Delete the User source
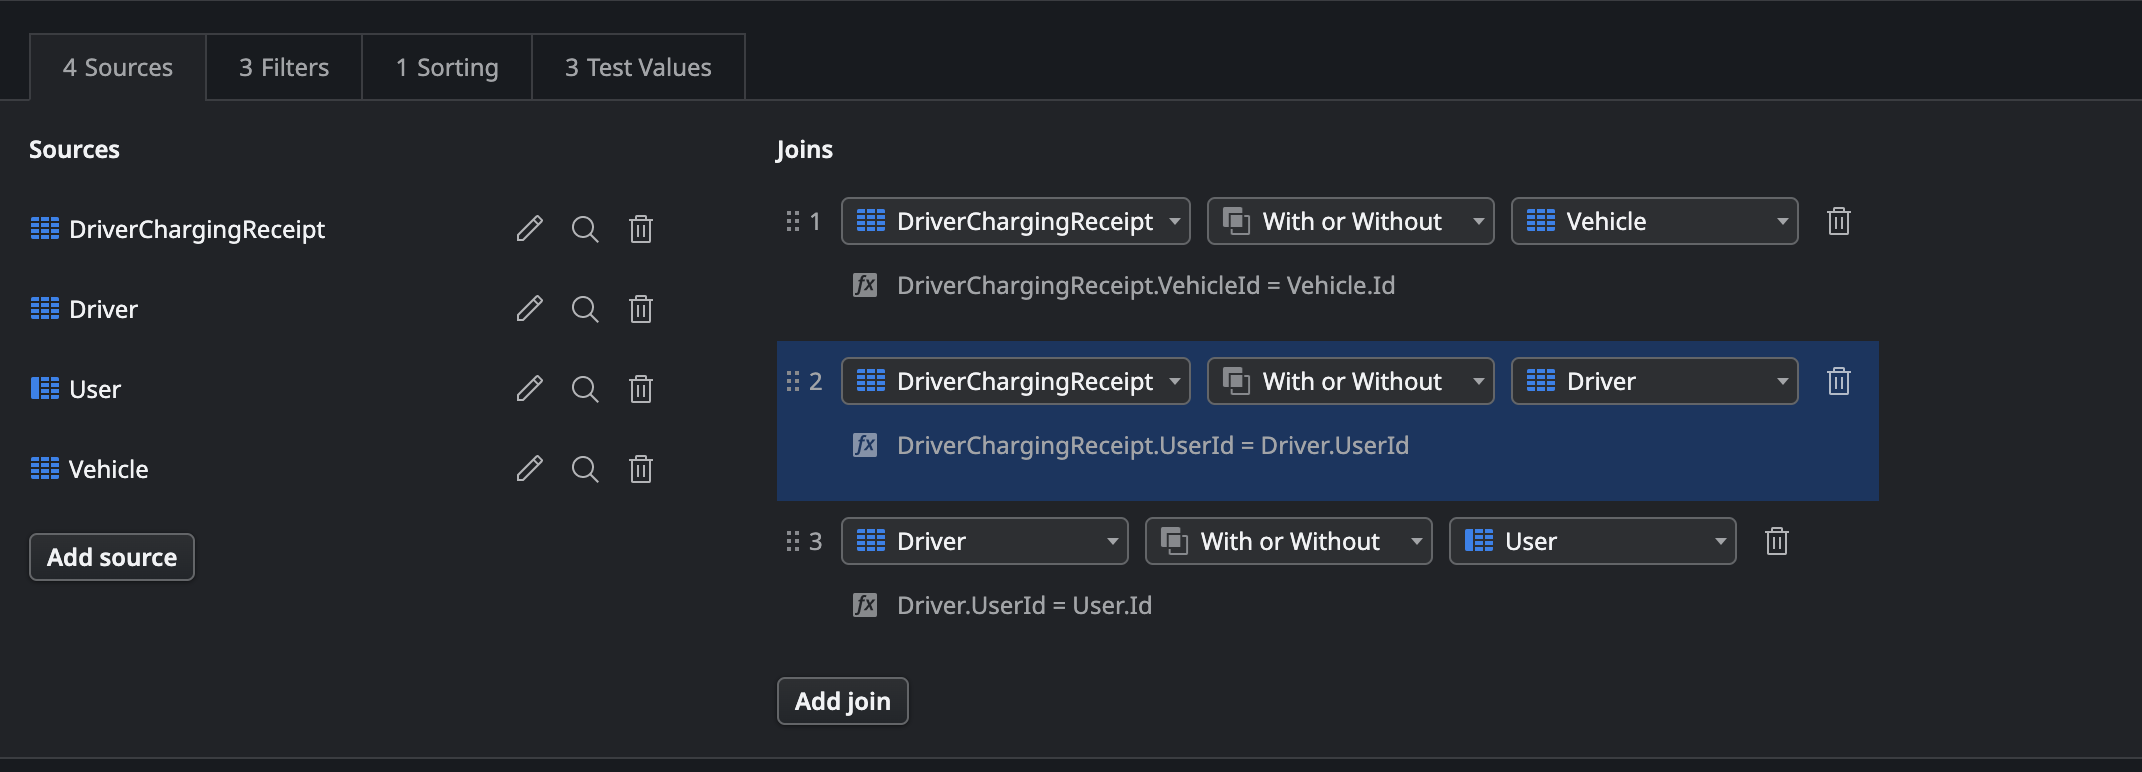This screenshot has width=2142, height=772. tap(641, 389)
